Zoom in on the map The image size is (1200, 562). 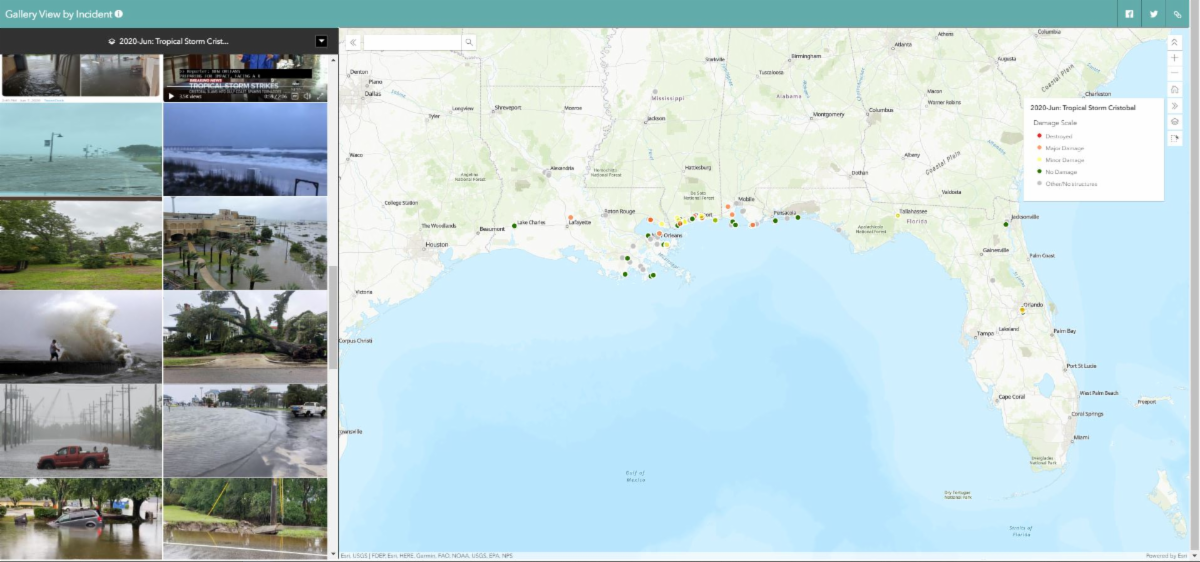[1175, 58]
